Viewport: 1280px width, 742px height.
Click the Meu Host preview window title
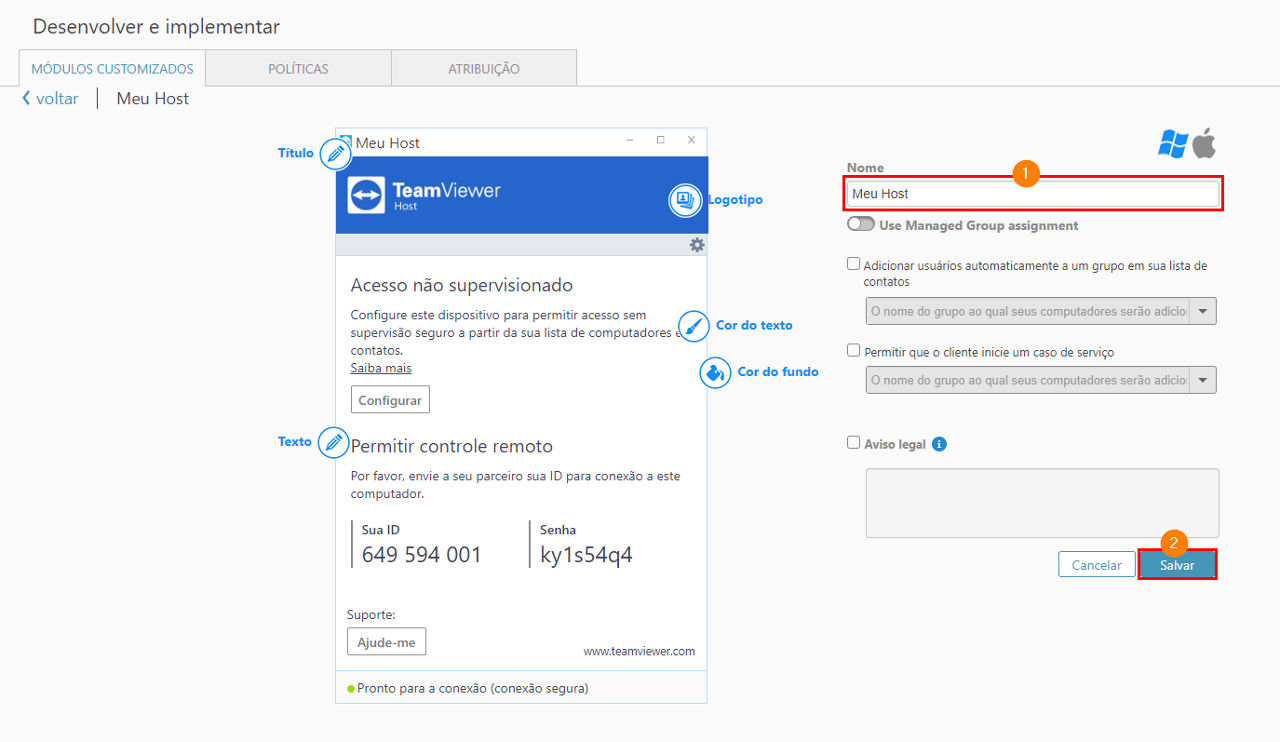388,143
